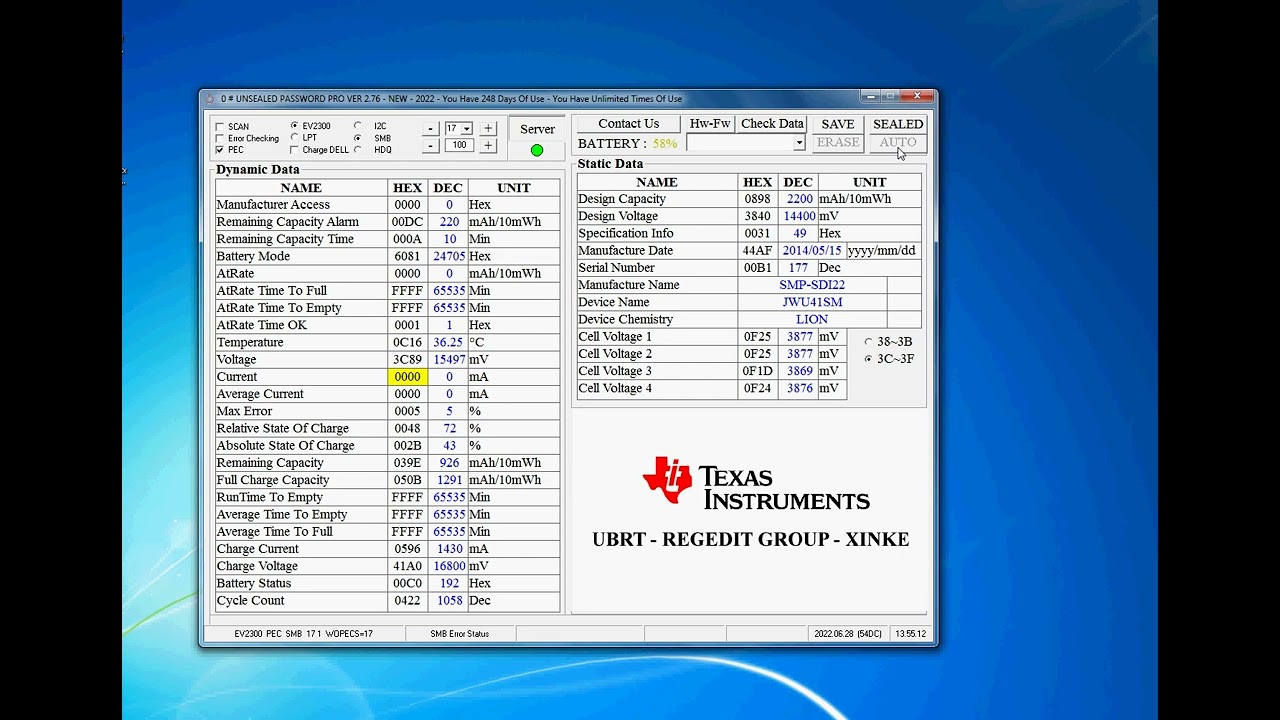Image resolution: width=1280 pixels, height=720 pixels.
Task: Select the LPT radio button
Action: click(x=294, y=138)
